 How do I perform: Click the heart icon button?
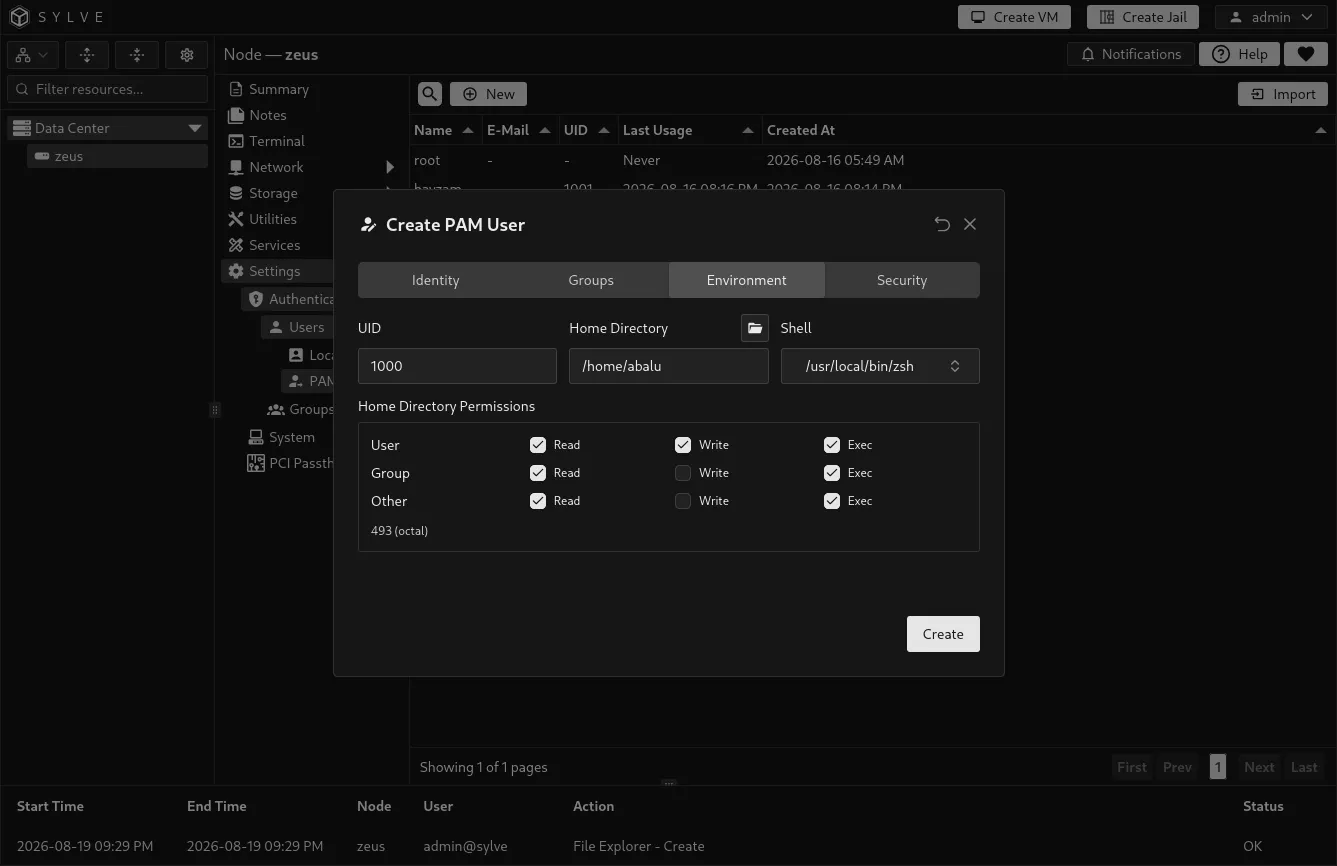click(1305, 54)
